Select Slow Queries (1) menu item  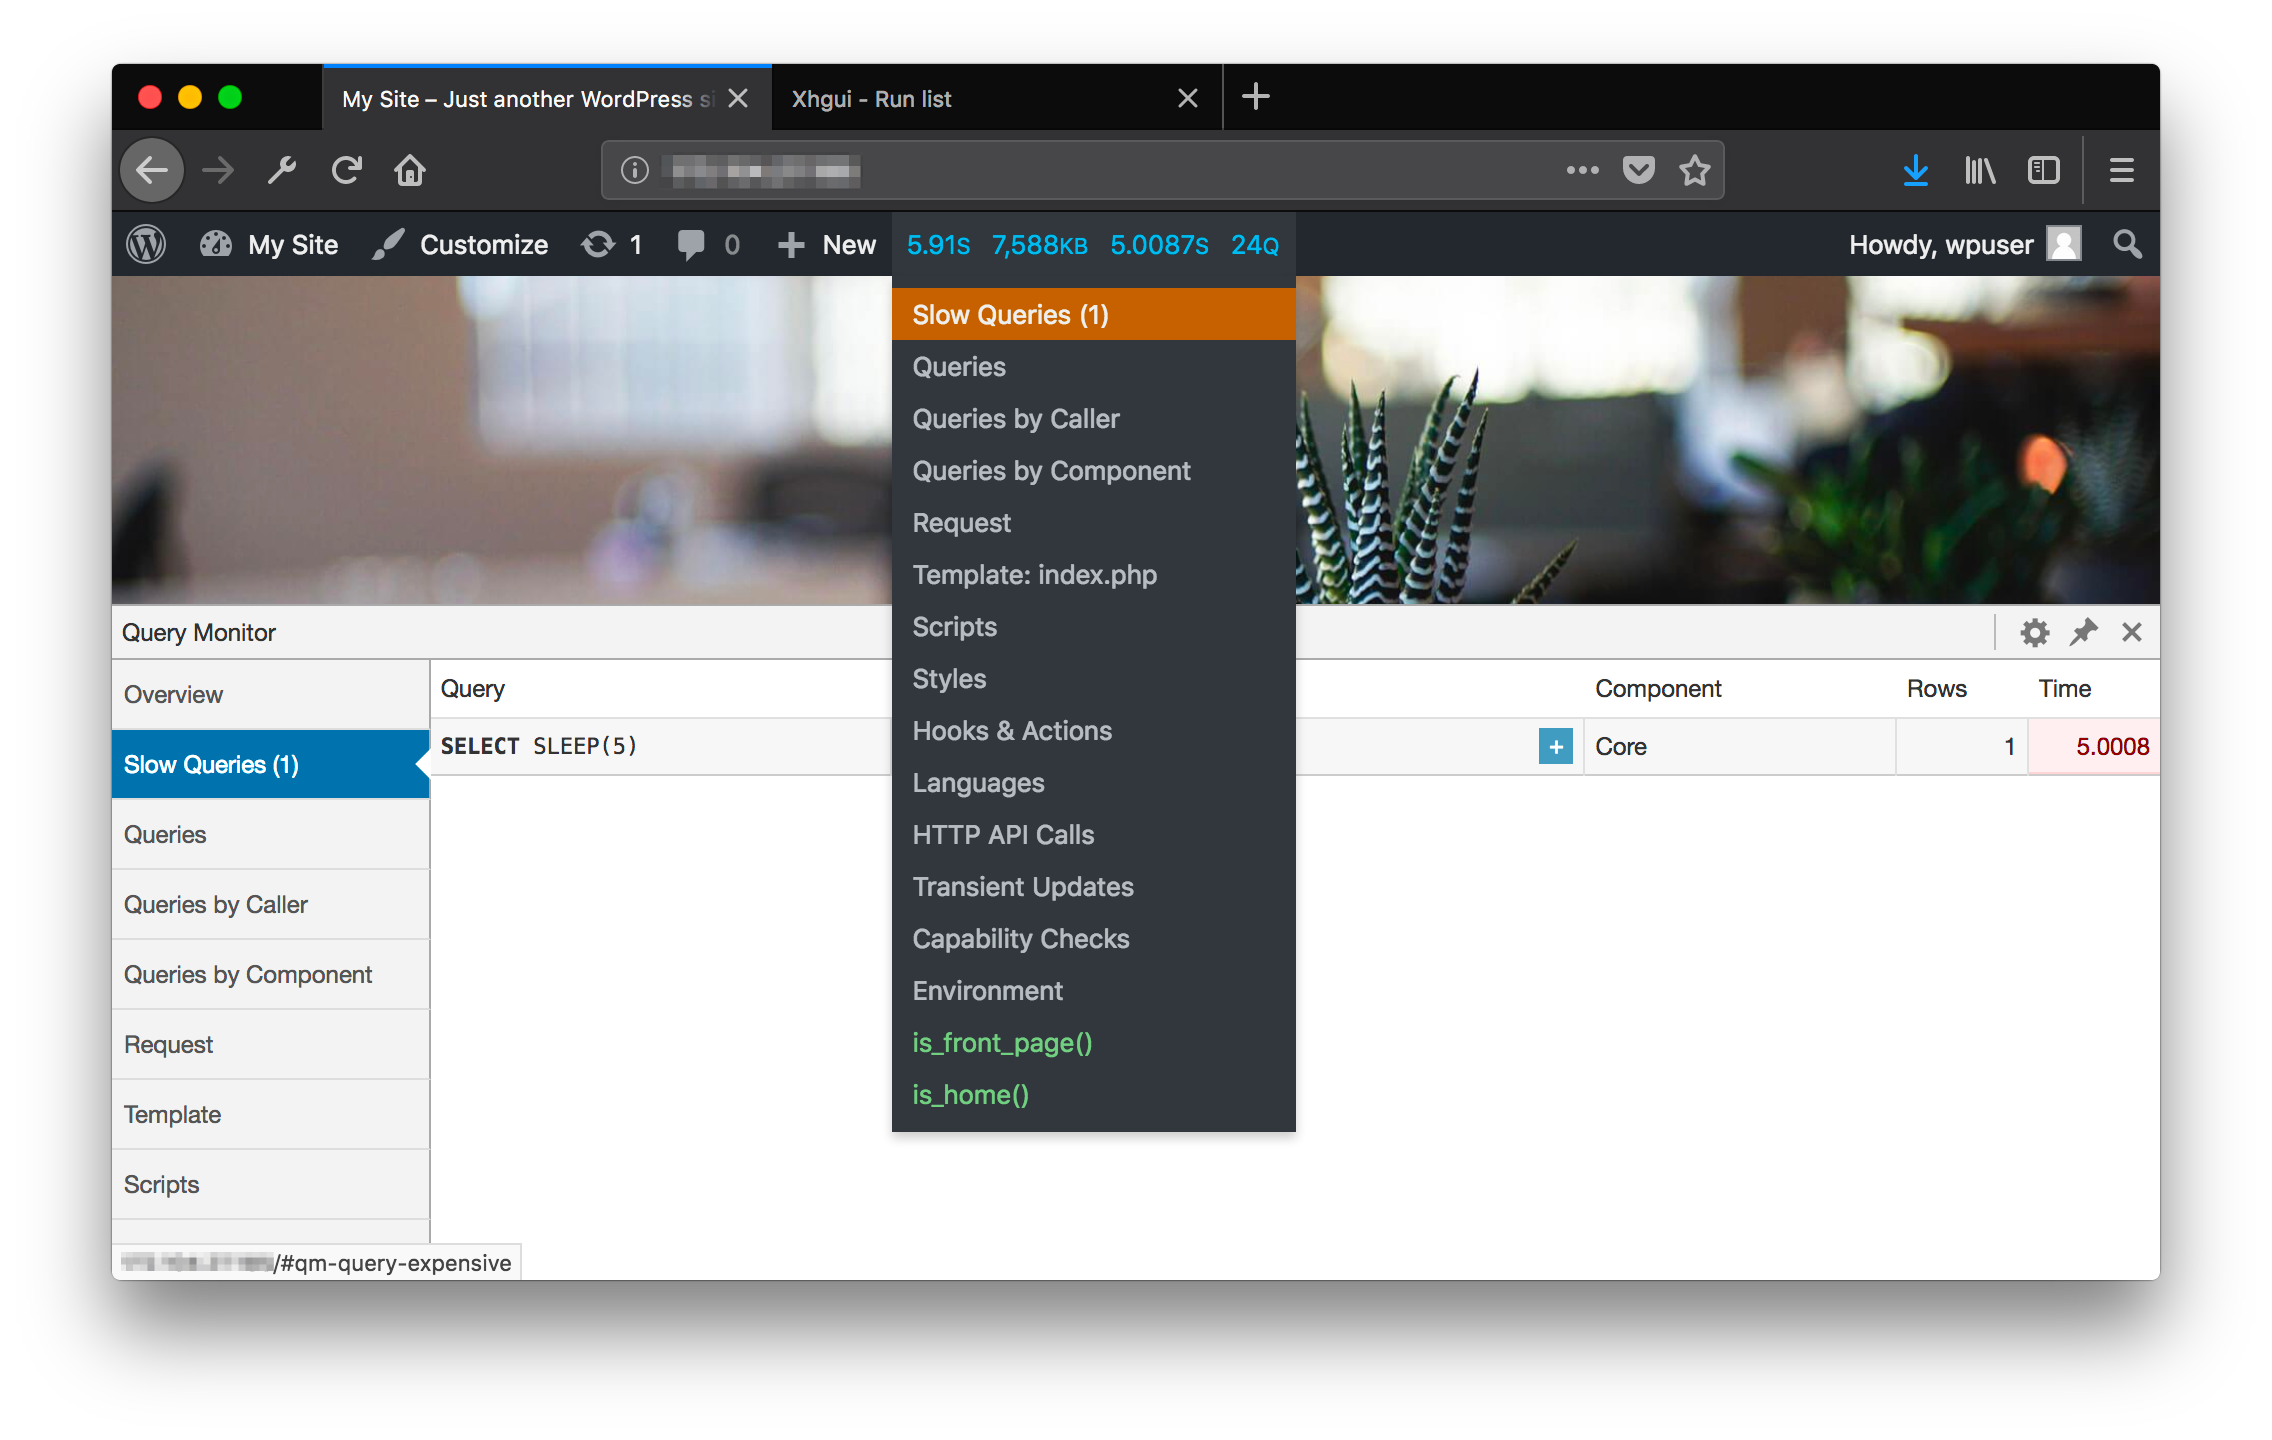(x=1093, y=313)
